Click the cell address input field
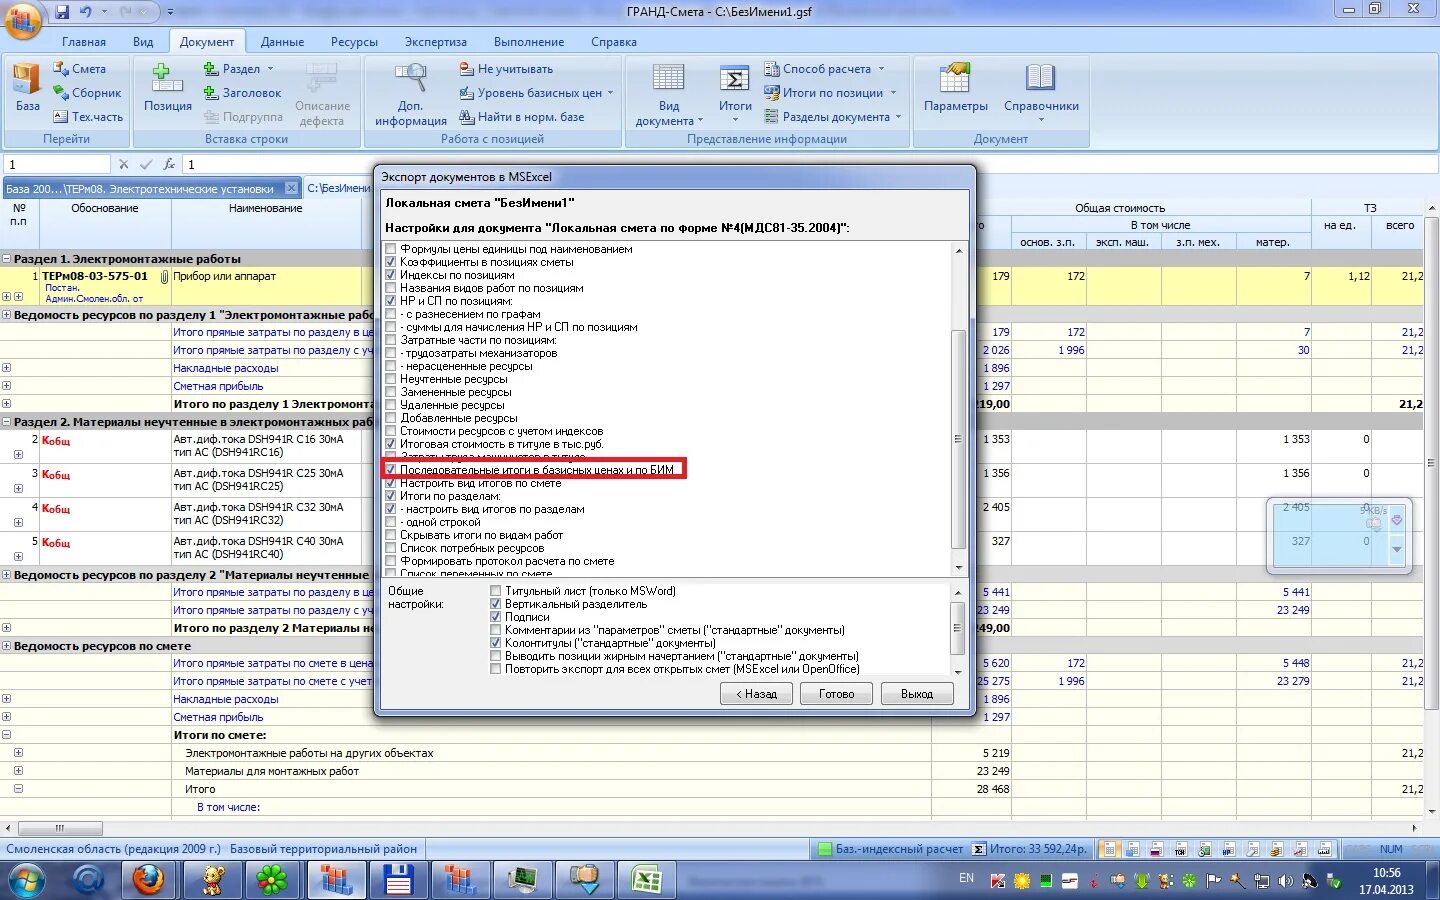Viewport: 1440px width, 900px height. coord(56,164)
